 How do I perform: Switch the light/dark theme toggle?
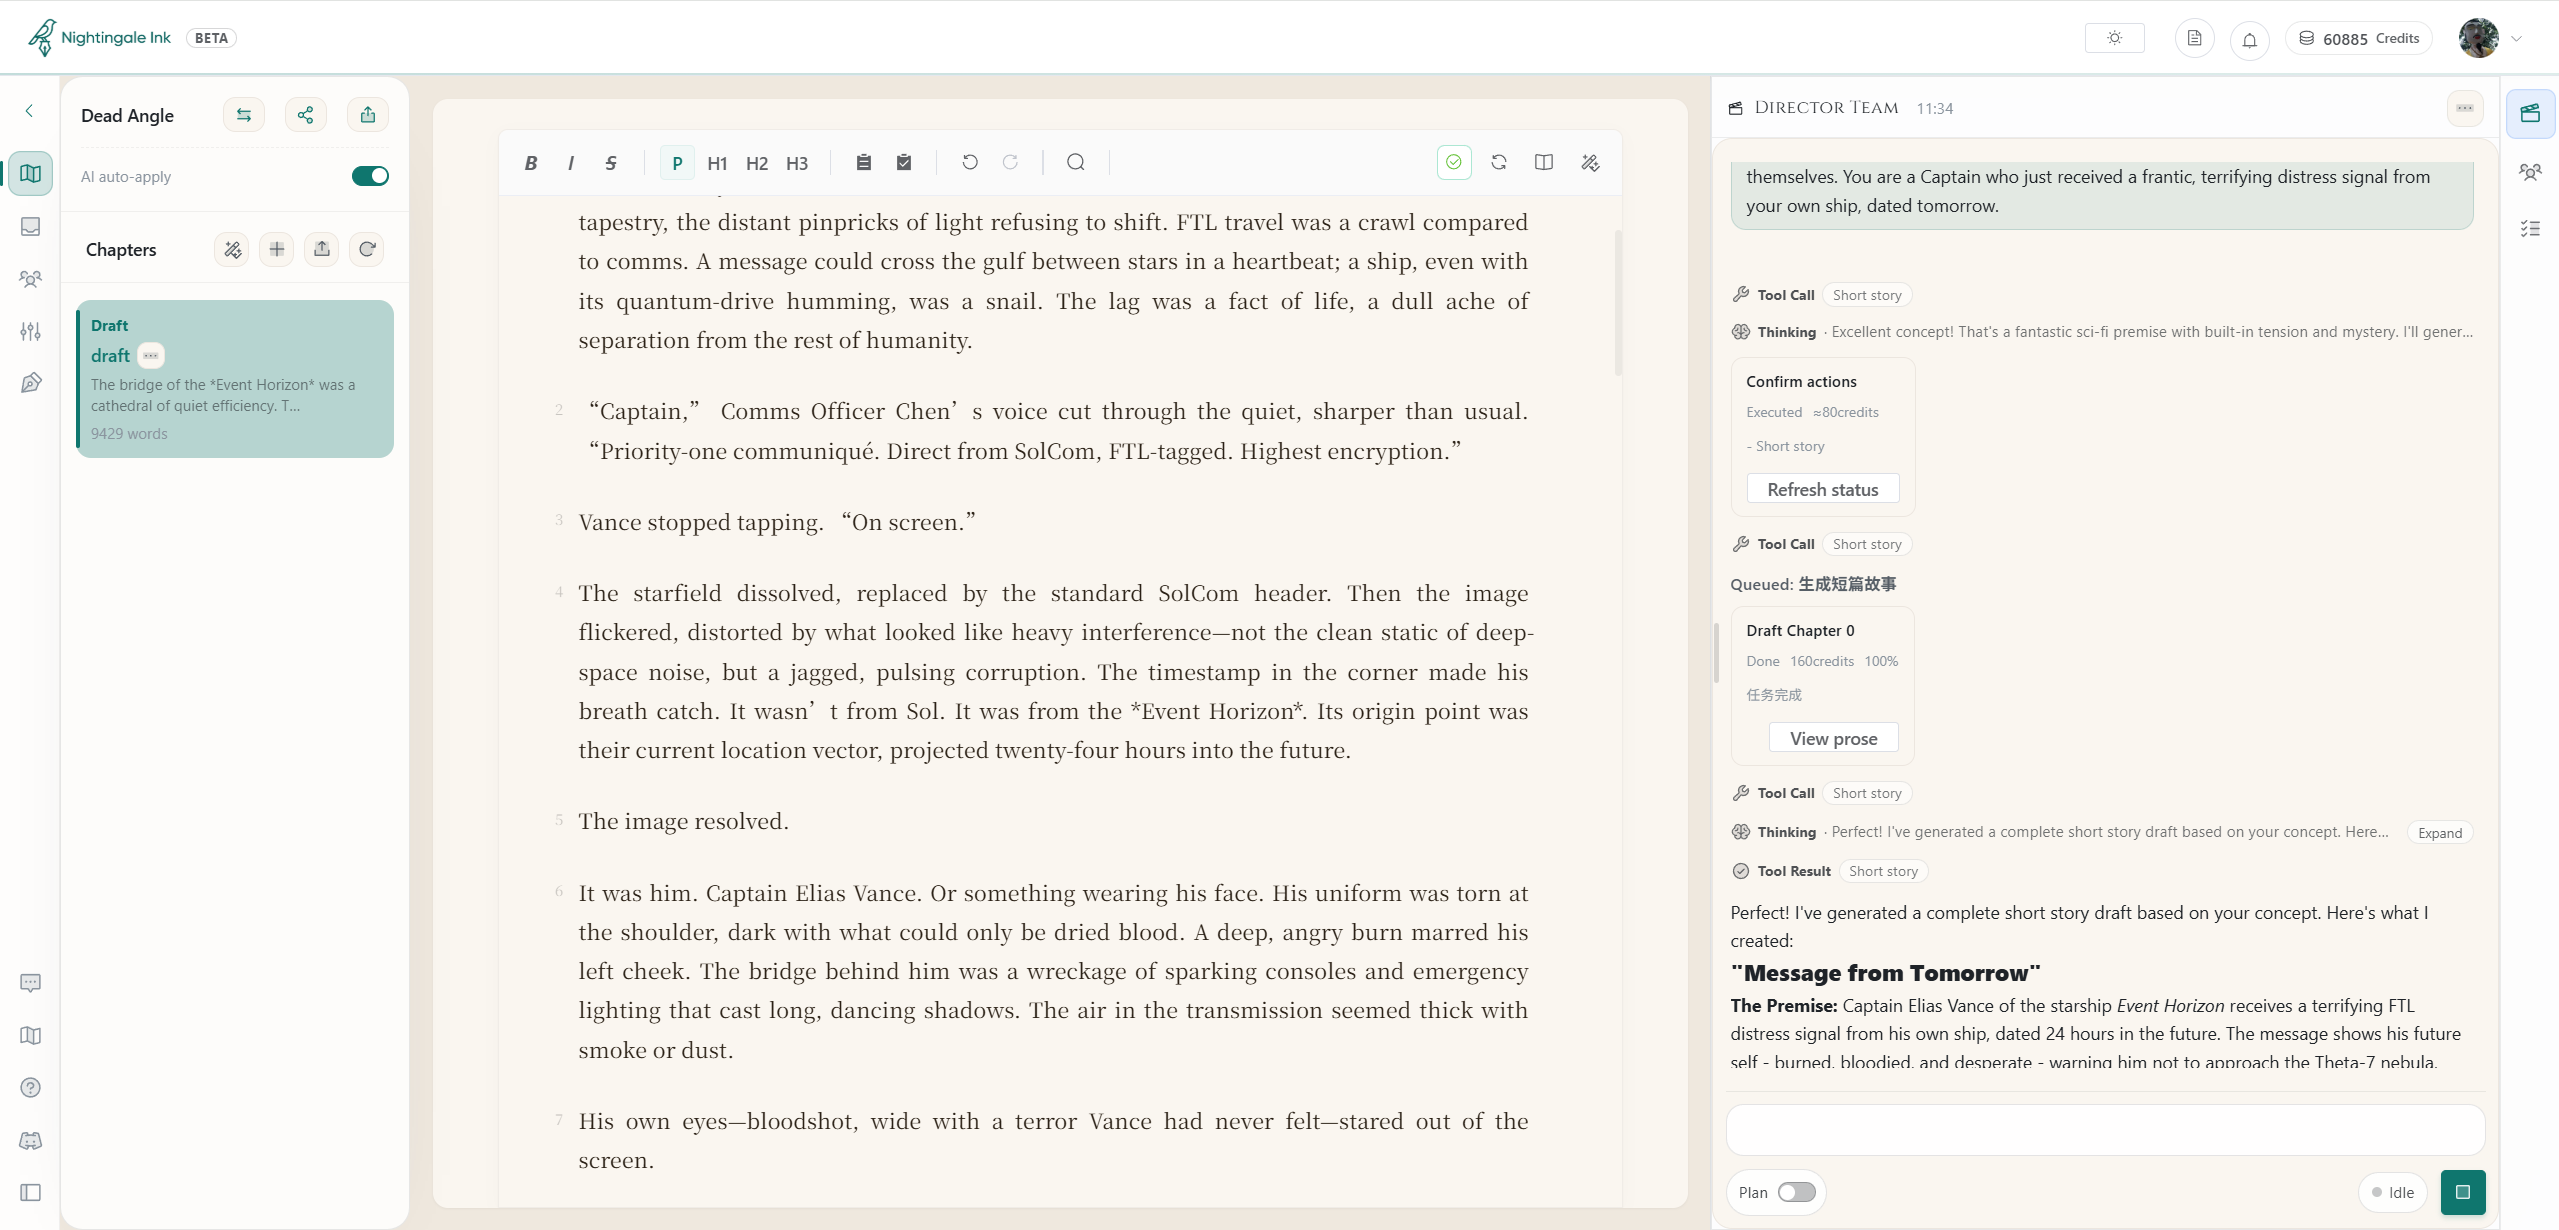tap(2114, 38)
